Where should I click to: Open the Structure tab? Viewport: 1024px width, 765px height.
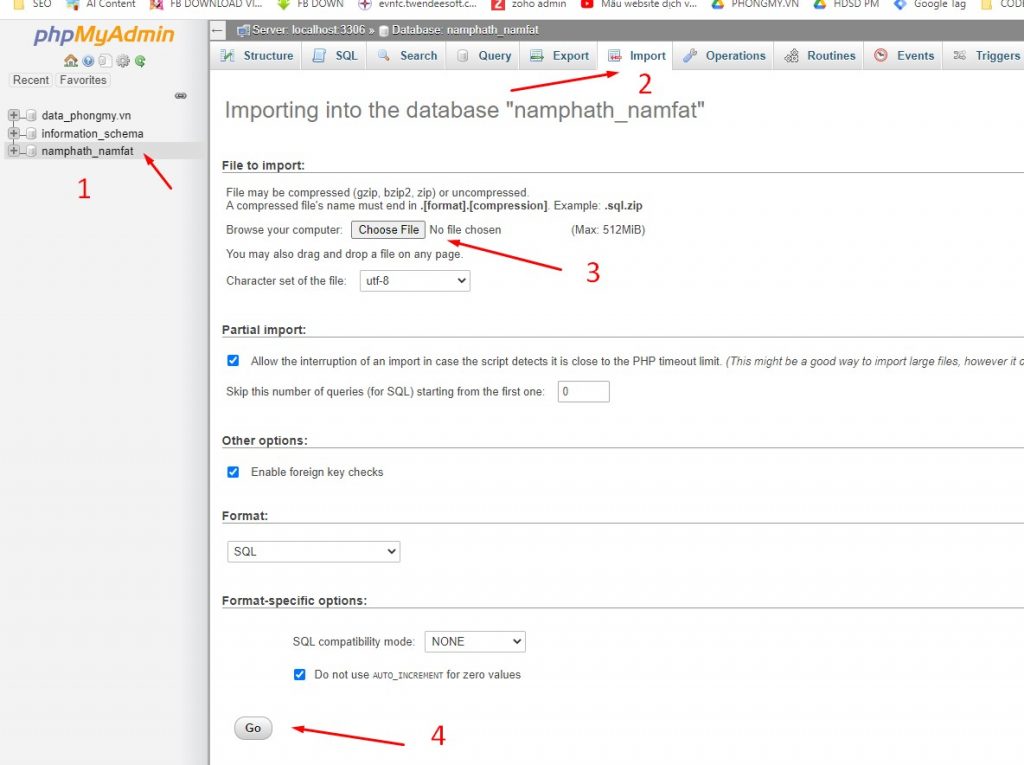(257, 56)
